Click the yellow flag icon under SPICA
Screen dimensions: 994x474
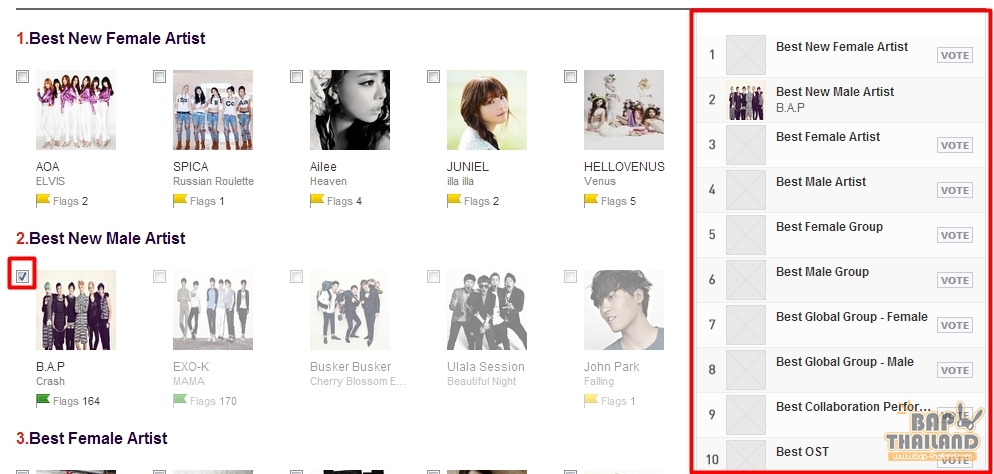[180, 201]
